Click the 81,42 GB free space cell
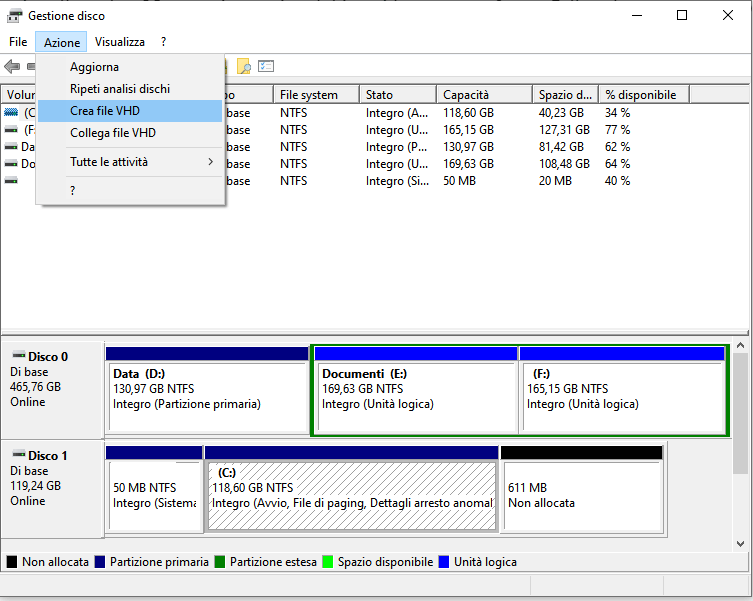This screenshot has height=601, width=753. (561, 147)
